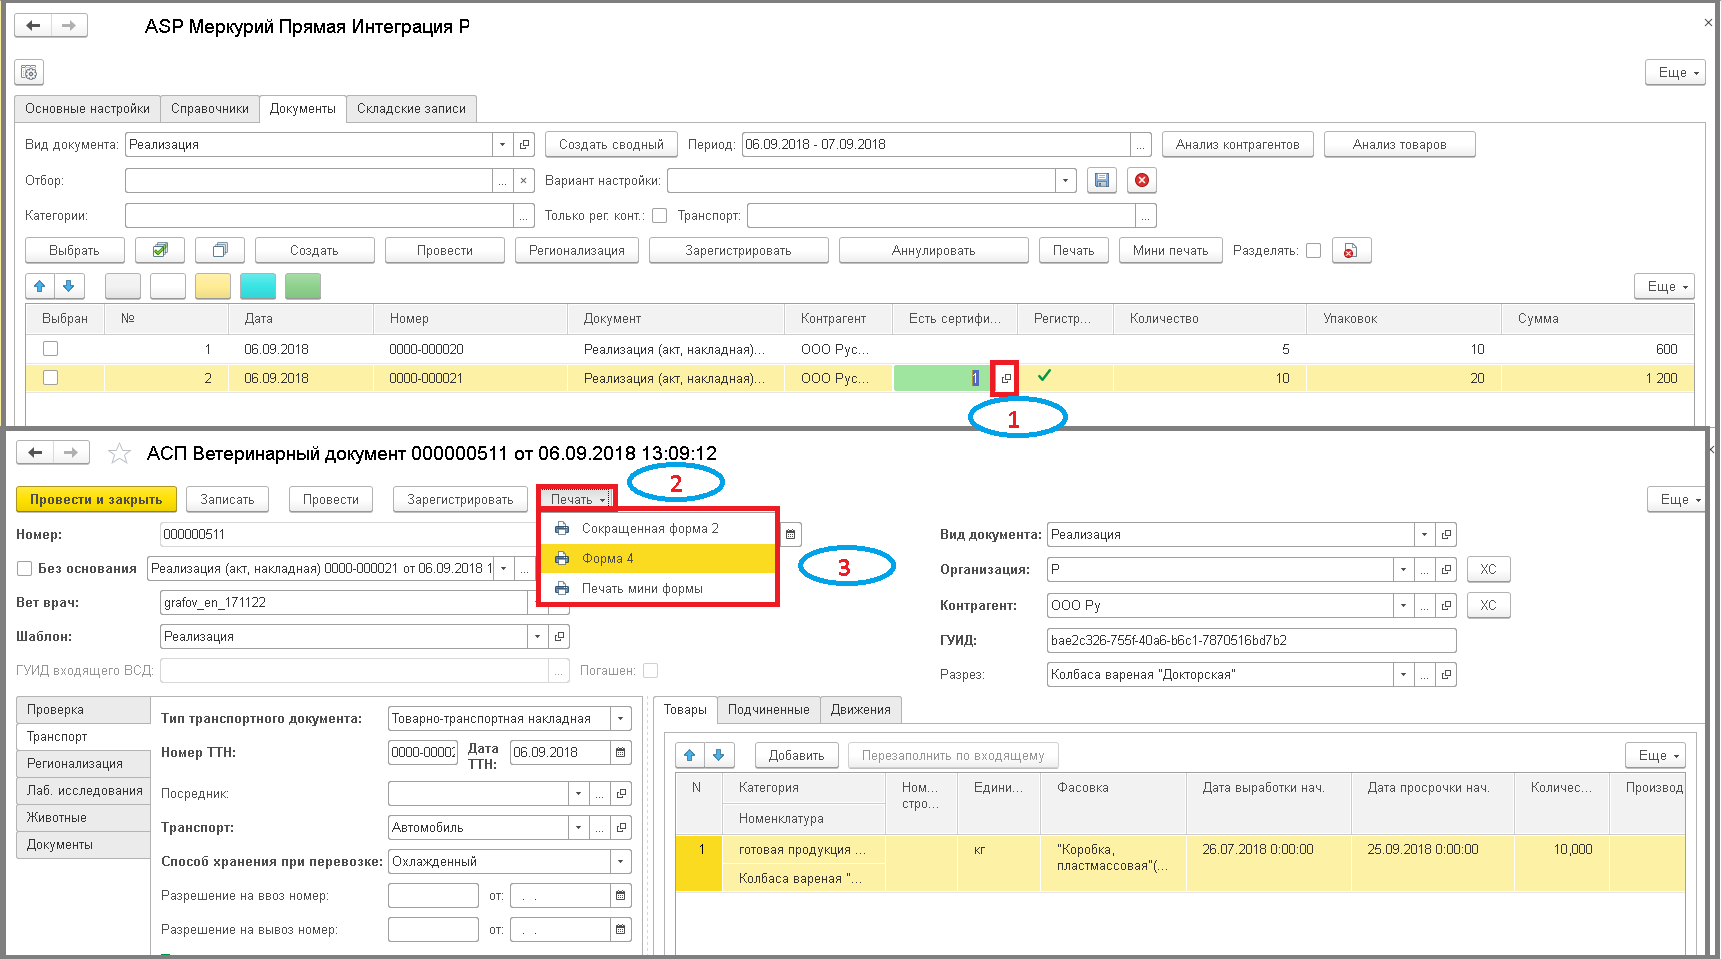1721x959 pixels.
Task: Go back with top window's left arrow
Action: pos(33,25)
